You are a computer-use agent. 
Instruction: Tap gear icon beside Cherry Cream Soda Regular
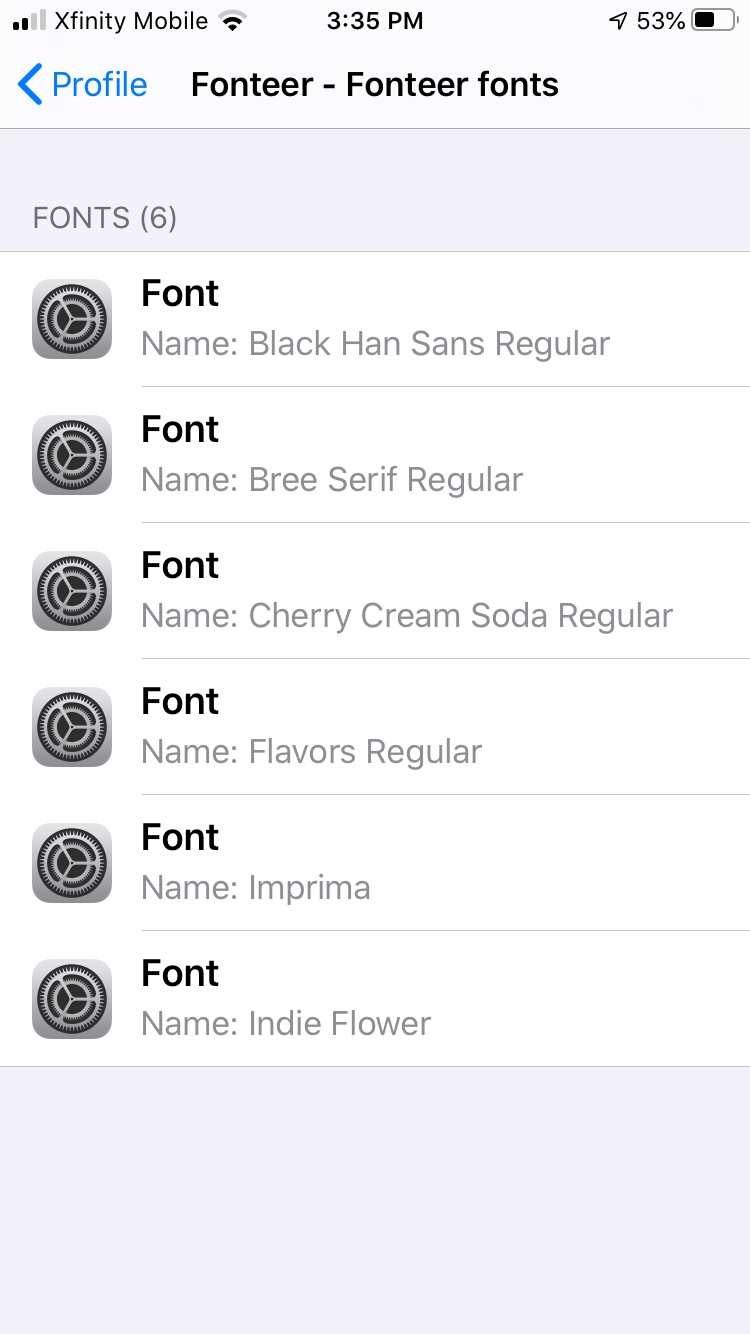[x=72, y=591]
